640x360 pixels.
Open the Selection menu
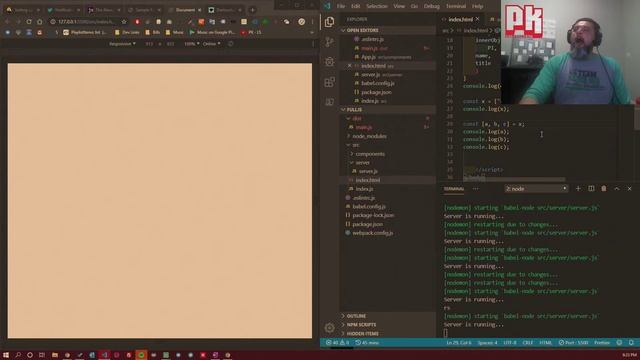(376, 6)
